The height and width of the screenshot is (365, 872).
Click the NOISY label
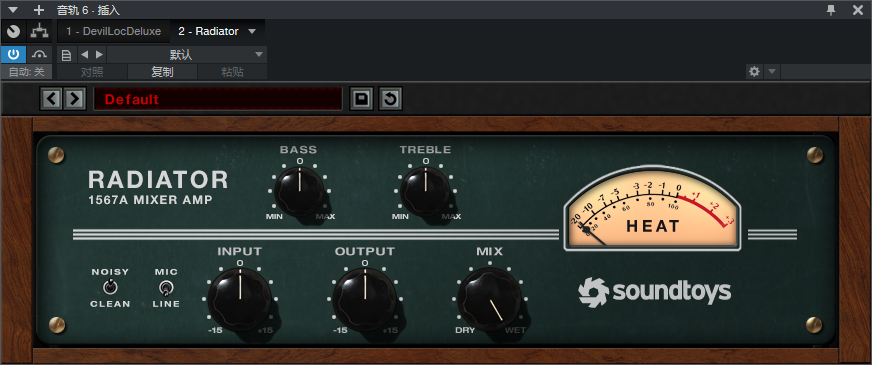pos(110,272)
